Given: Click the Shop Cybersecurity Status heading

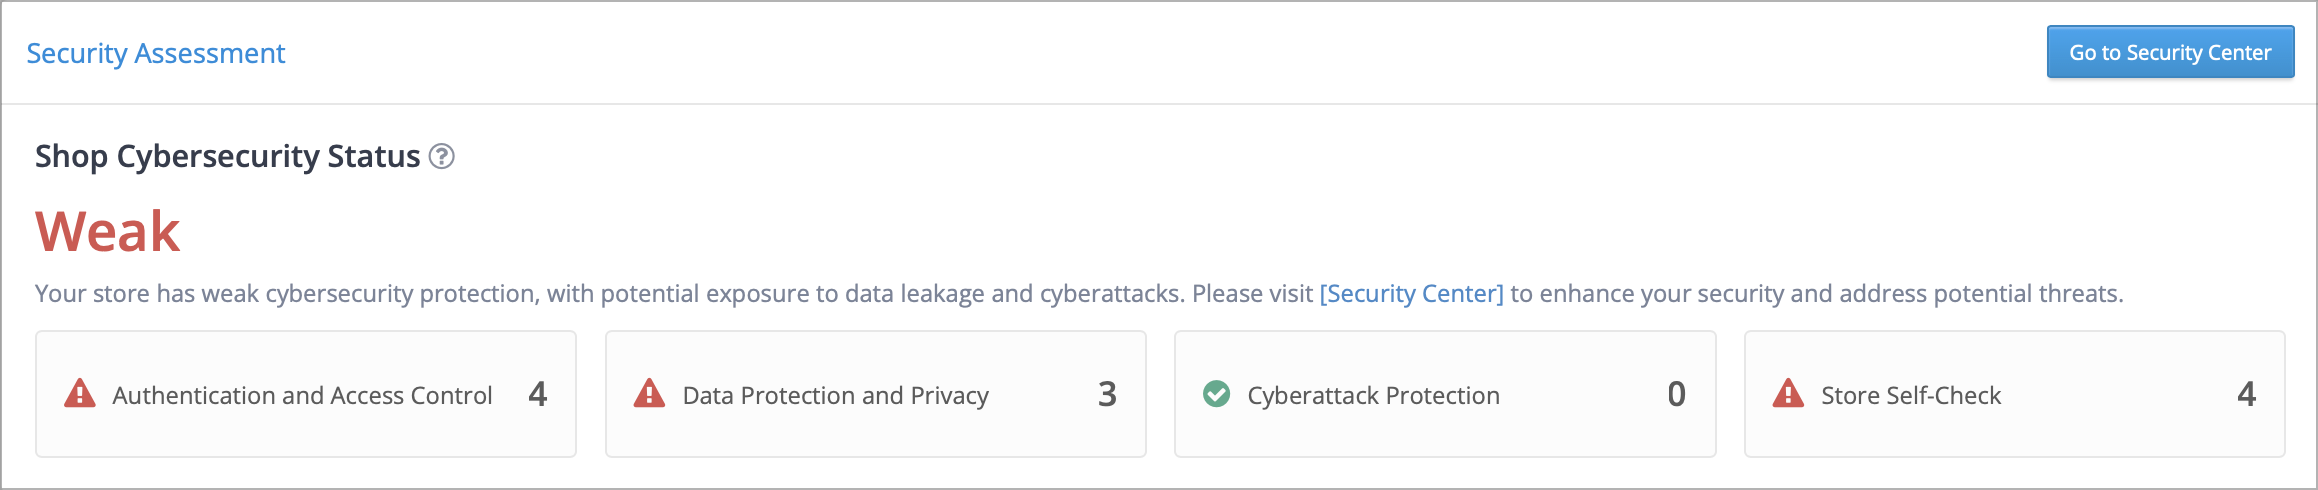Looking at the screenshot, I should pos(228,156).
